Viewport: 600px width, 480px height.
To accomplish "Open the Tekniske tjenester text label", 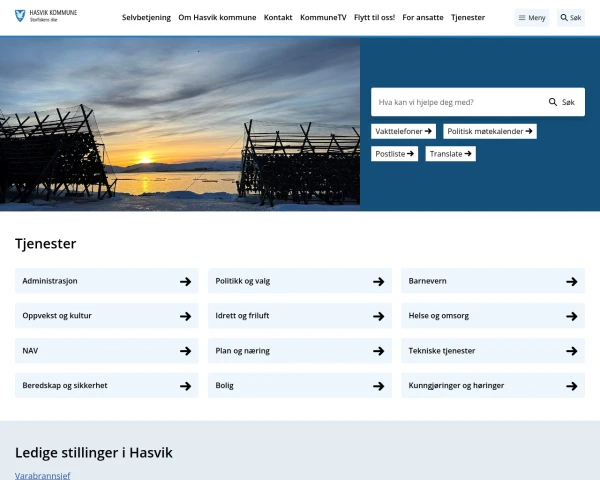I will (442, 351).
